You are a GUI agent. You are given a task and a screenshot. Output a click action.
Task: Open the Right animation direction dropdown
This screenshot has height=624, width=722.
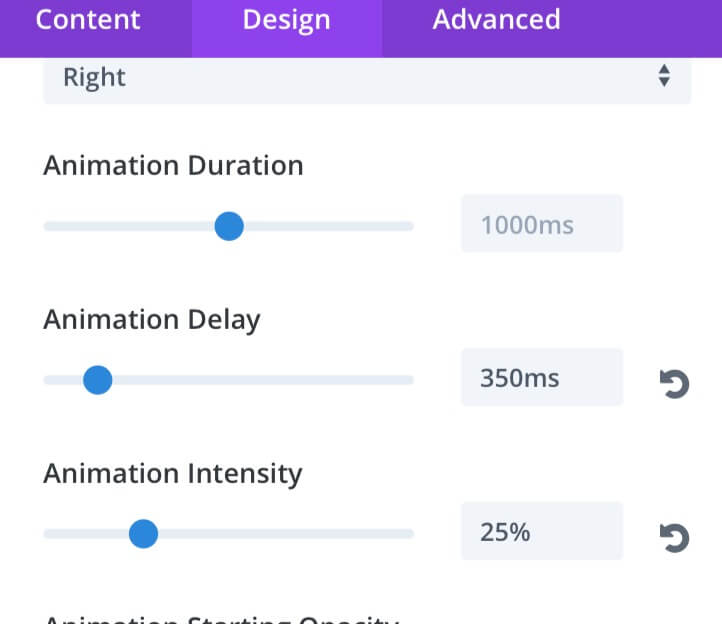coord(367,81)
